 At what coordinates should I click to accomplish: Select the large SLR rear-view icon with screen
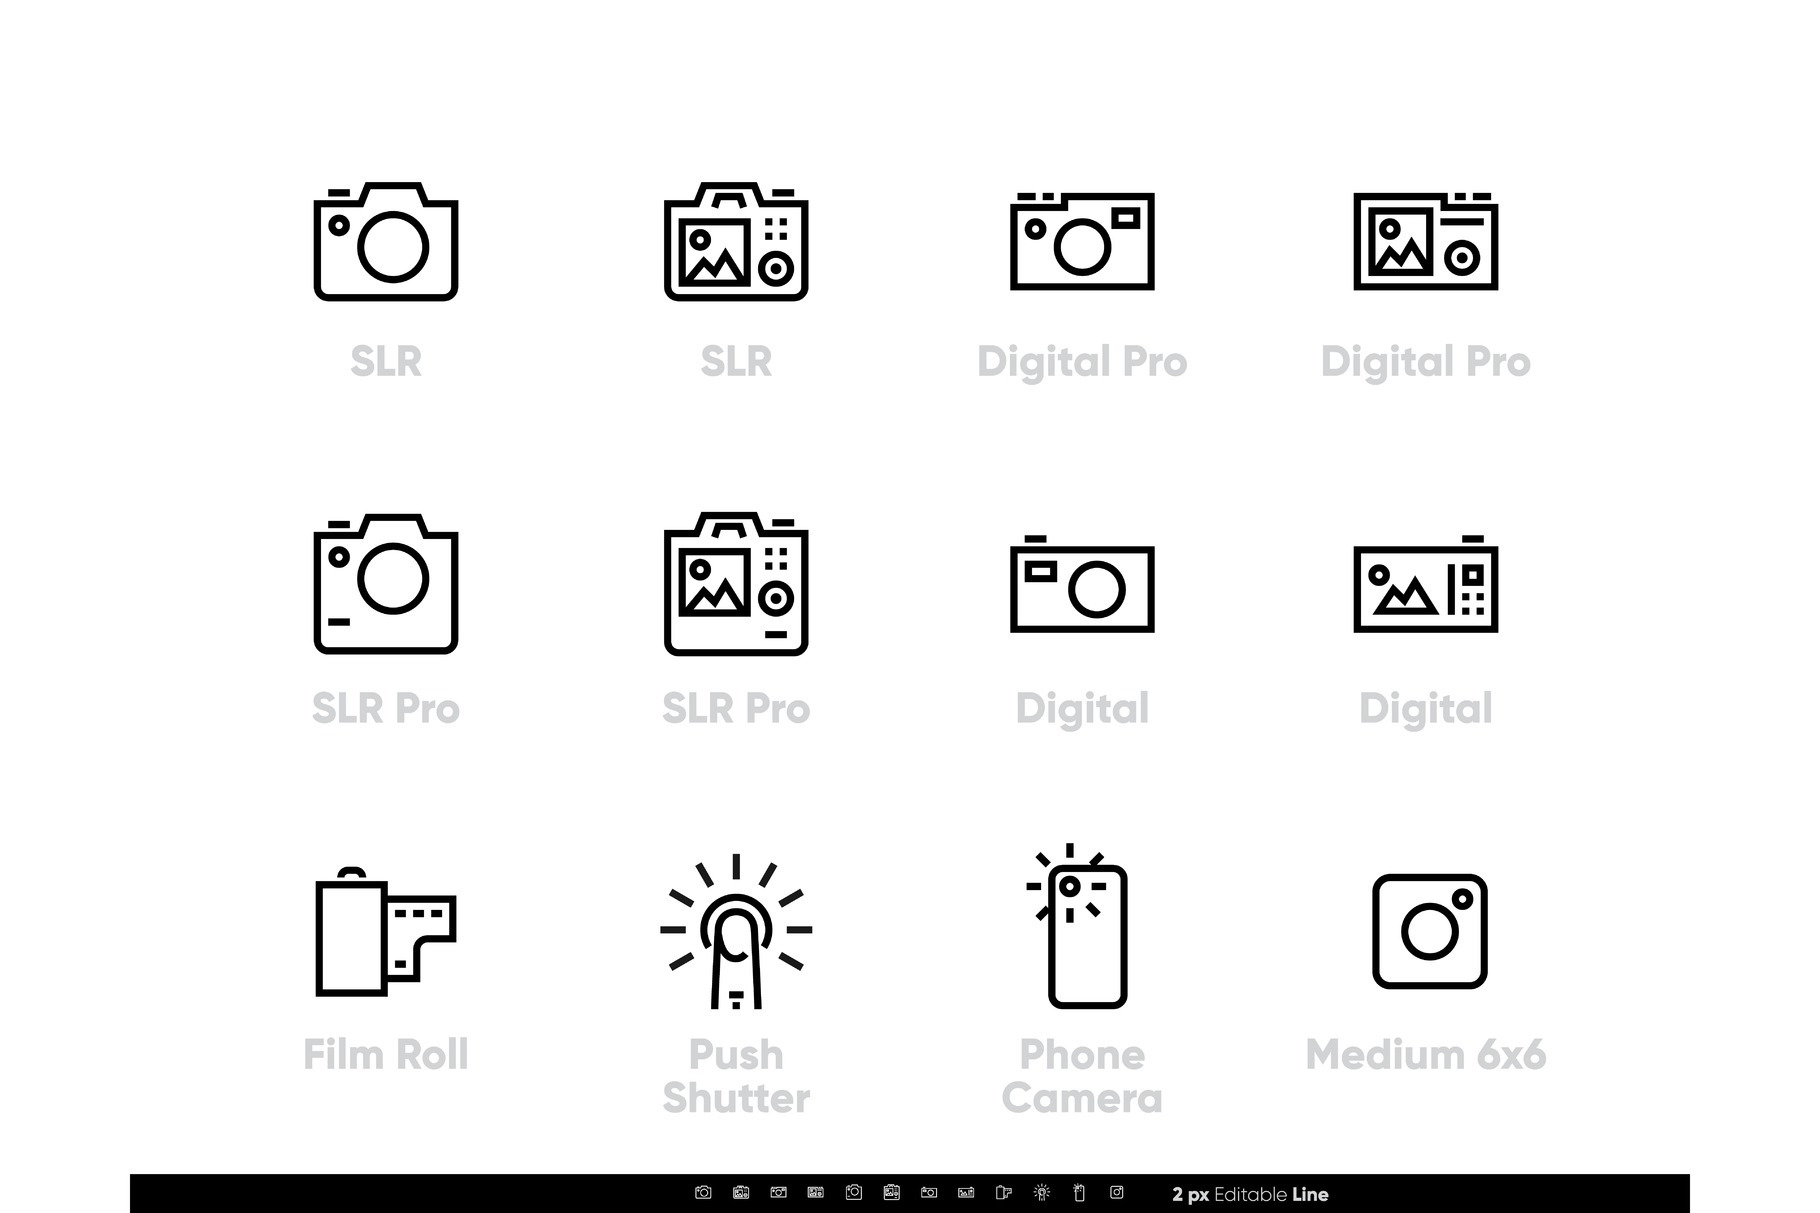736,242
